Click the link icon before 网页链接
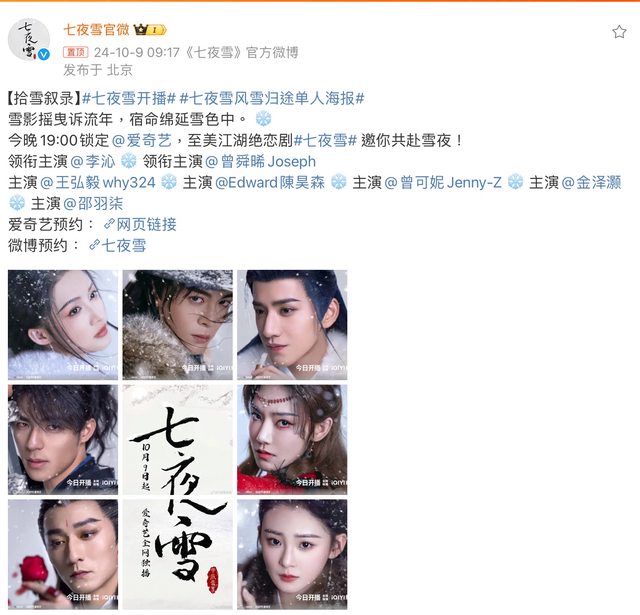The height and width of the screenshot is (615, 640). [x=109, y=224]
